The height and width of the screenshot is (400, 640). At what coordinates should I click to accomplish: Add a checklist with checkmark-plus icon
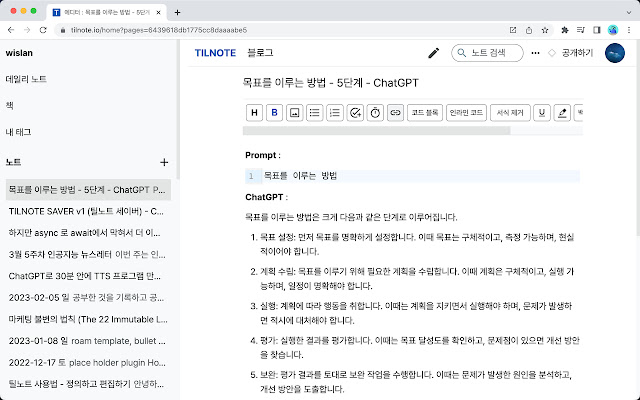355,113
